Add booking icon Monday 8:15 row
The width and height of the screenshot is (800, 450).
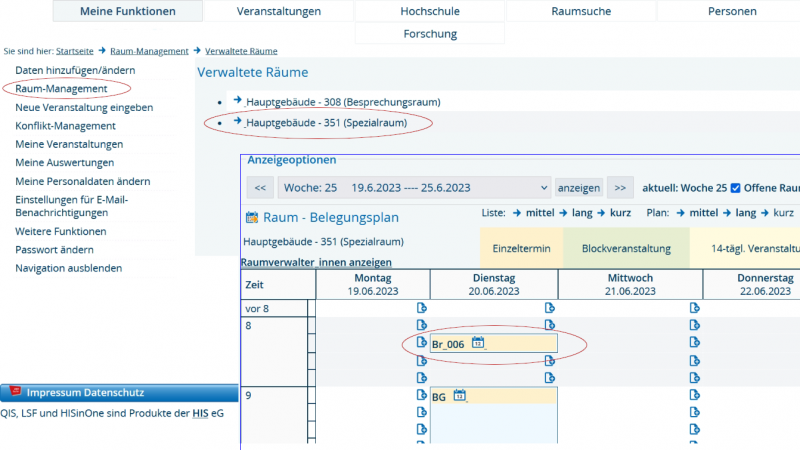[421, 342]
